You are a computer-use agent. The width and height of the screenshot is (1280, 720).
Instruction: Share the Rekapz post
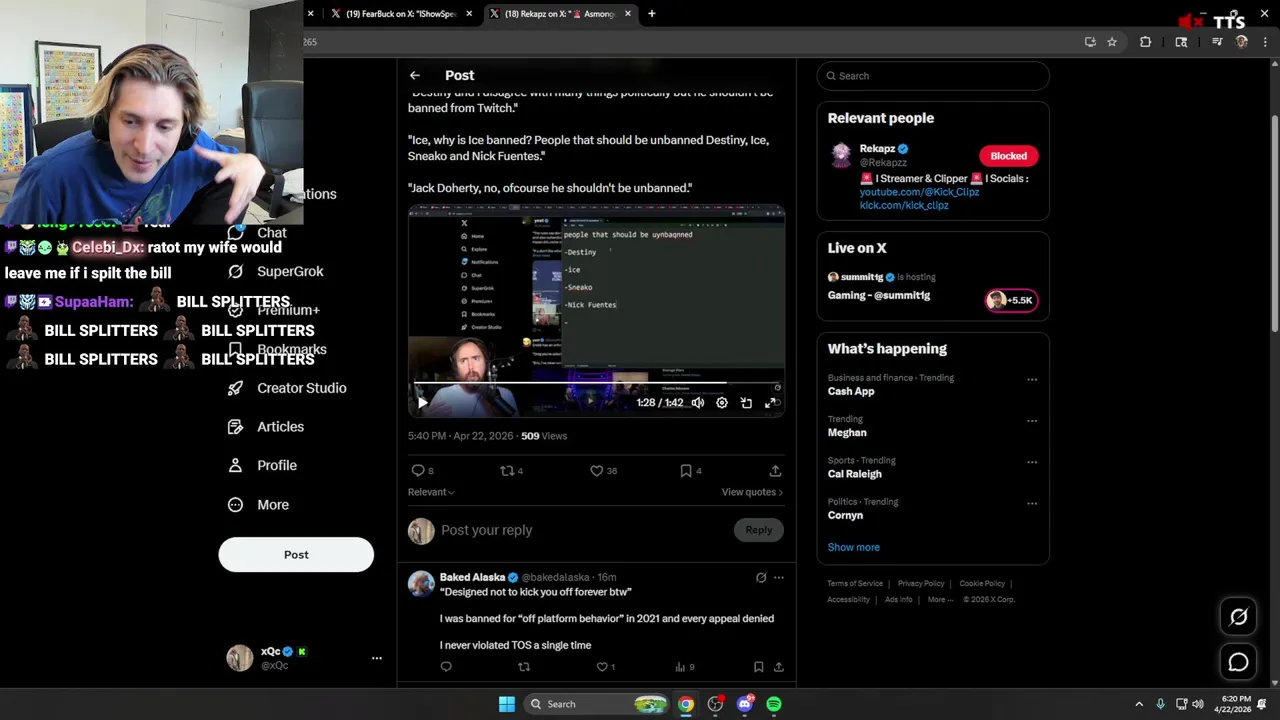pyautogui.click(x=775, y=470)
